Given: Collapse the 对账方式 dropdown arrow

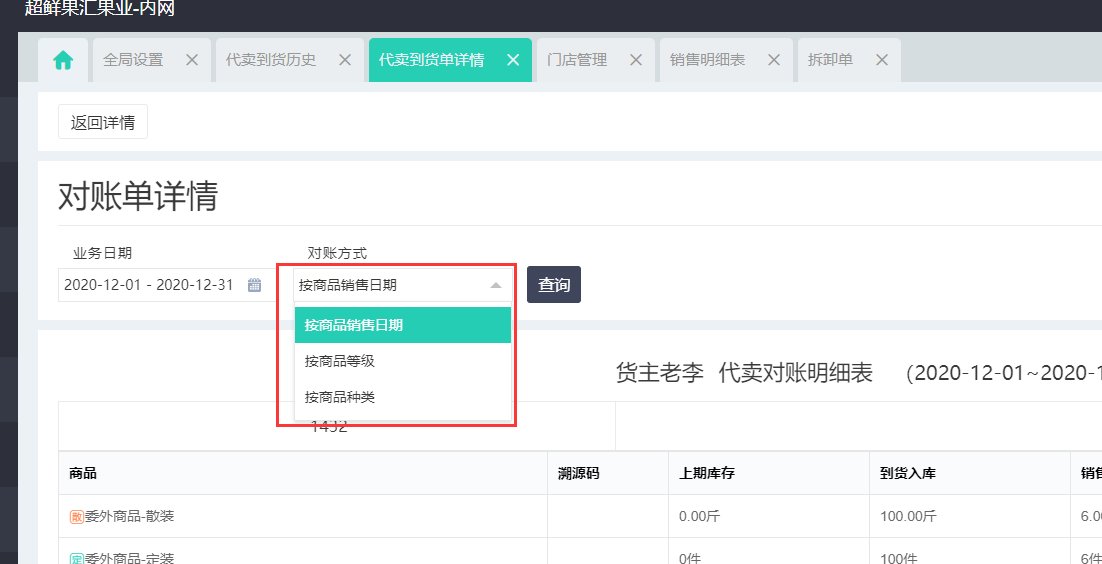Looking at the screenshot, I should pos(495,285).
